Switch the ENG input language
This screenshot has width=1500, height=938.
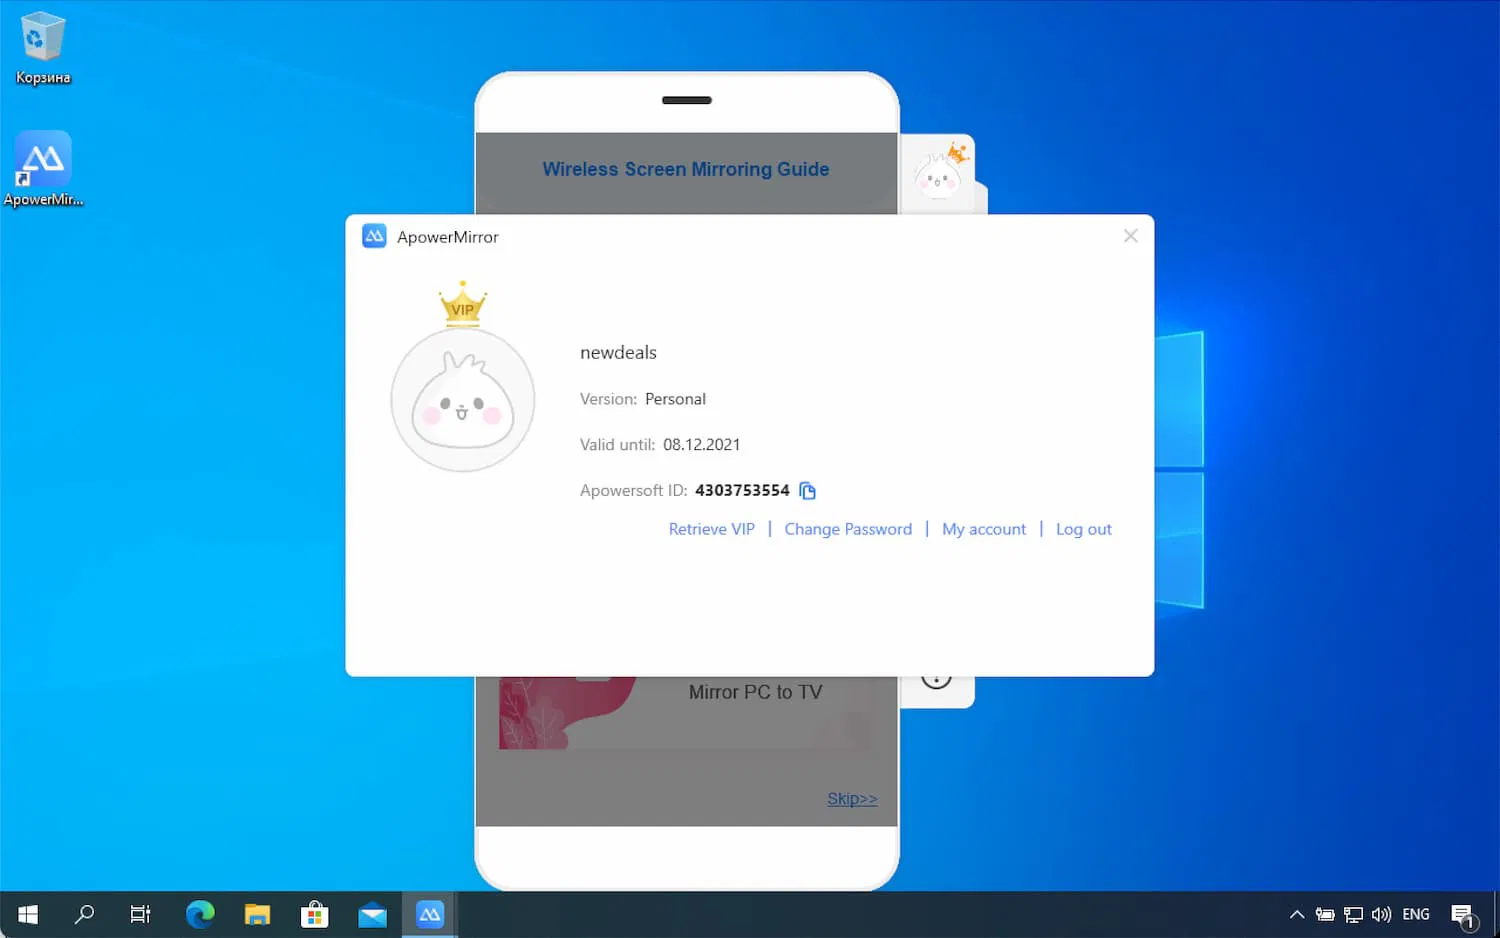point(1416,914)
